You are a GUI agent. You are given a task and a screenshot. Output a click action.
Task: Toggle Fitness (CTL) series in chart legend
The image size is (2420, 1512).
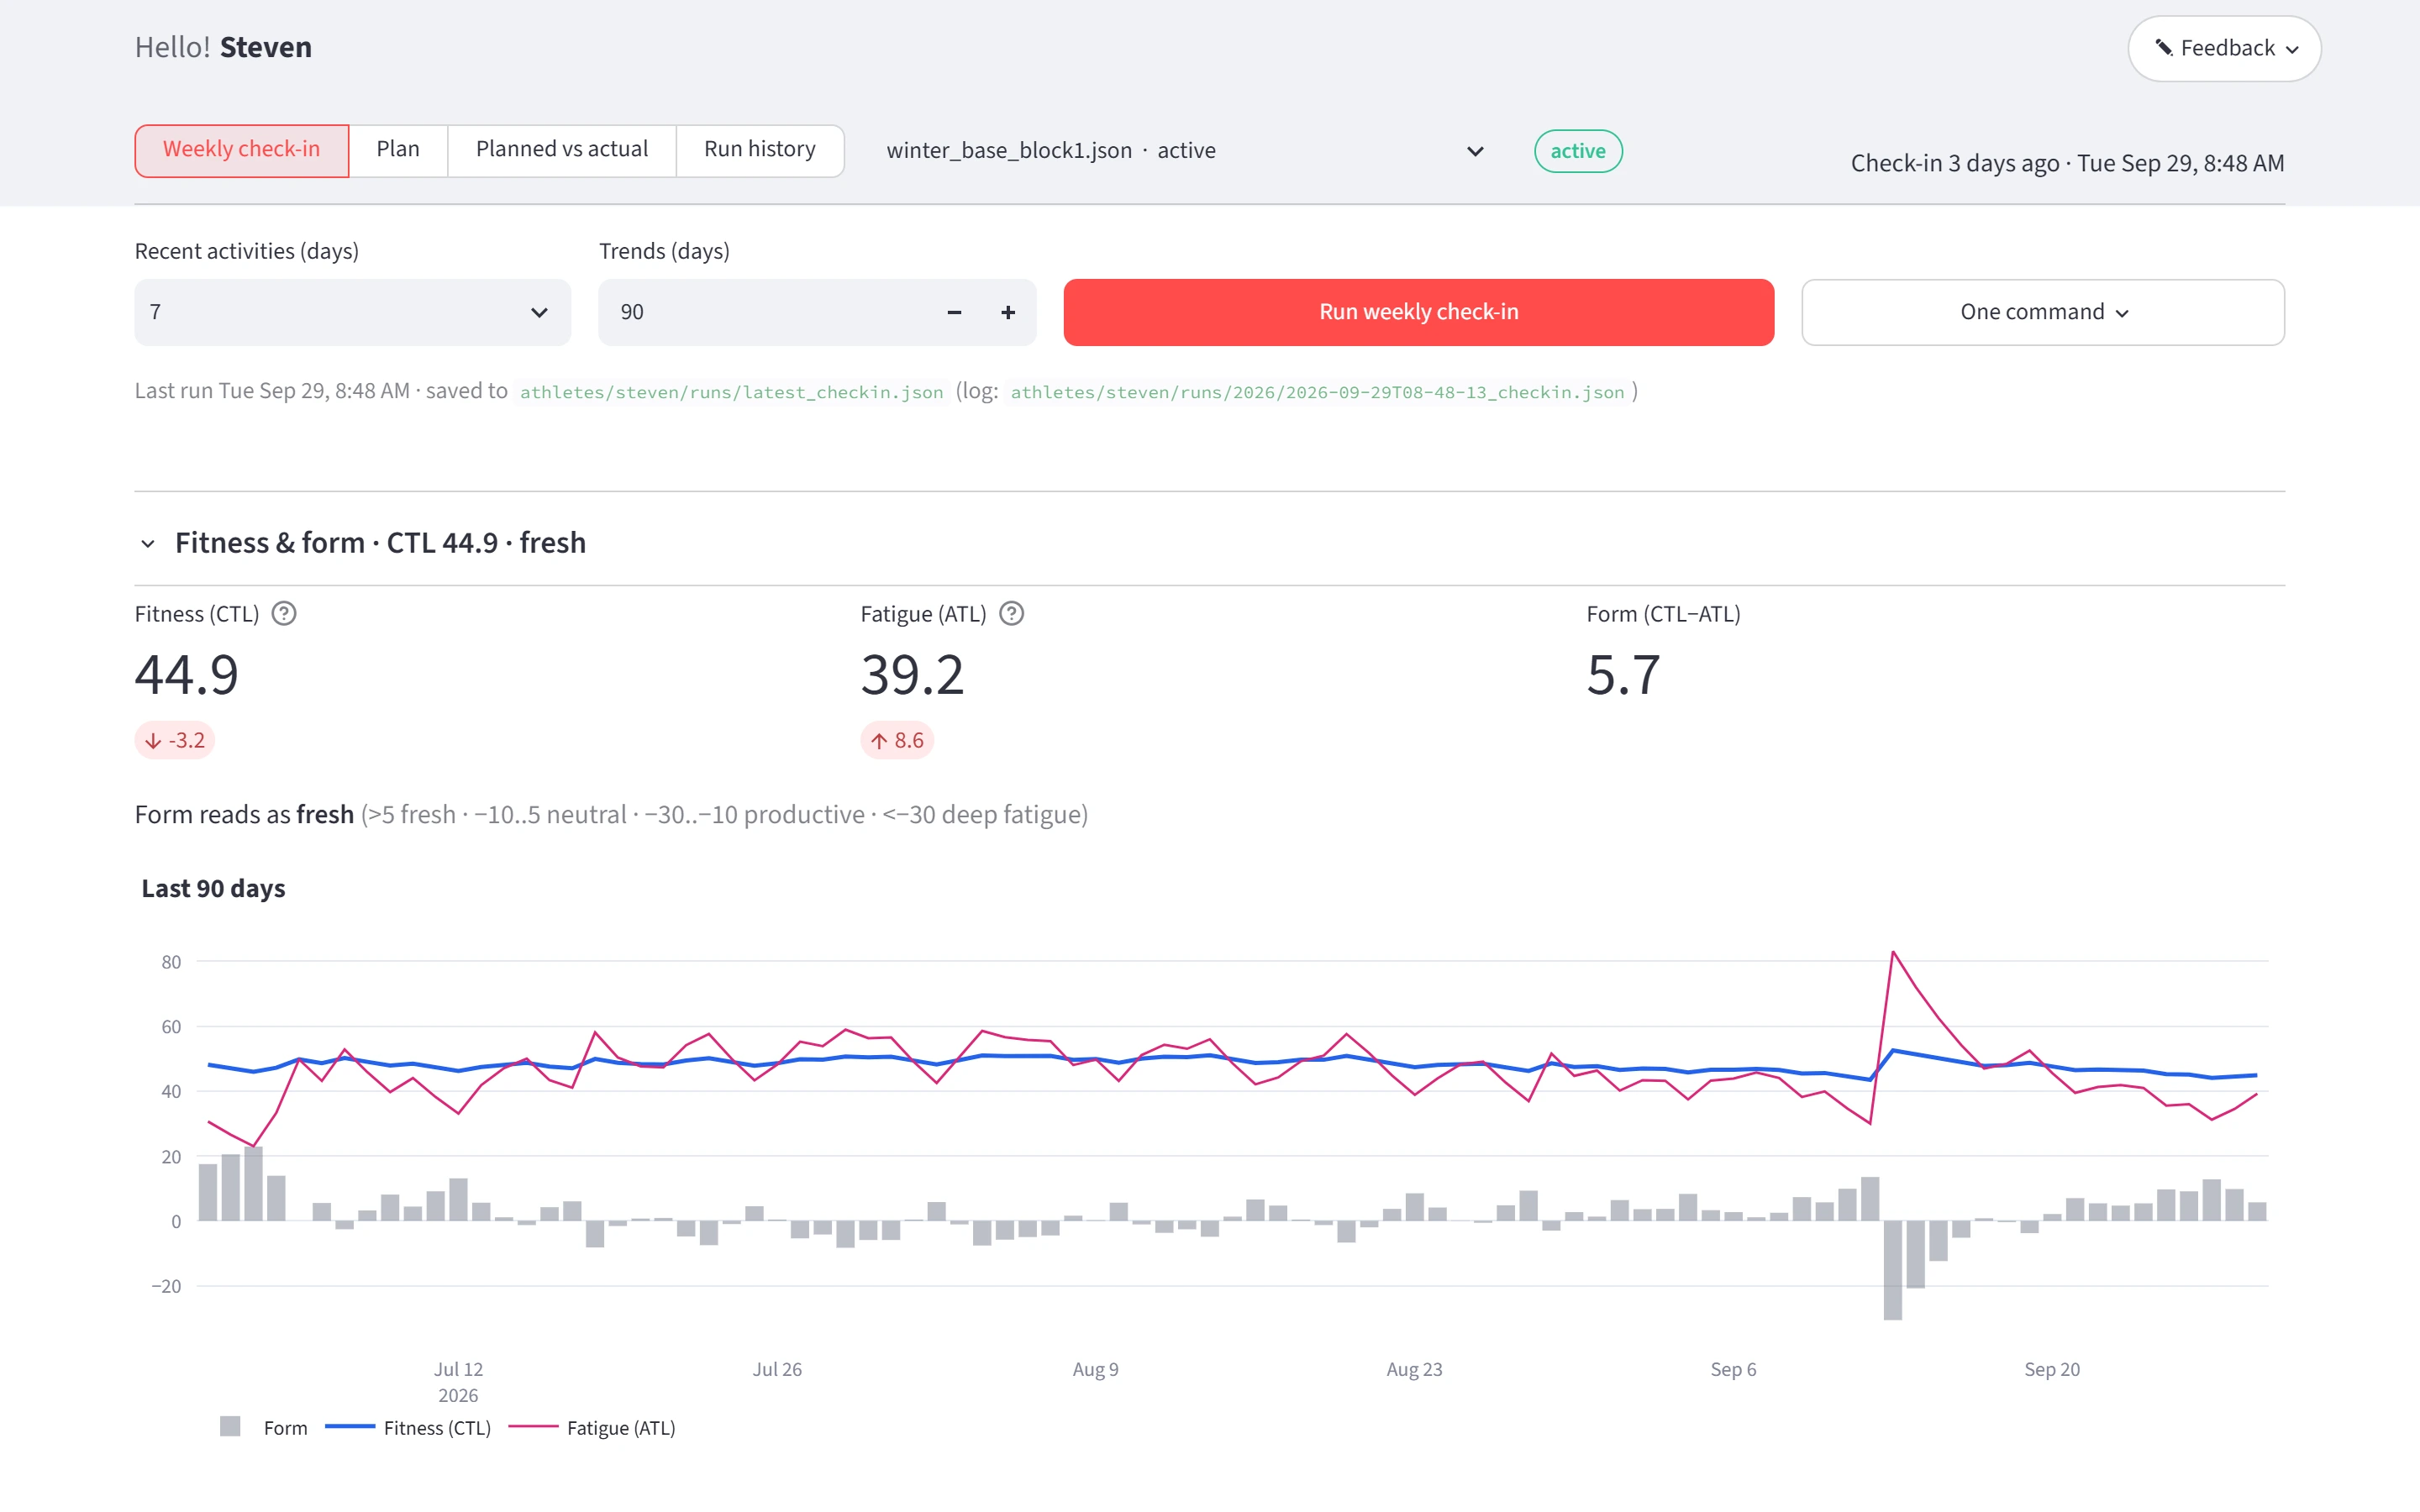point(408,1427)
